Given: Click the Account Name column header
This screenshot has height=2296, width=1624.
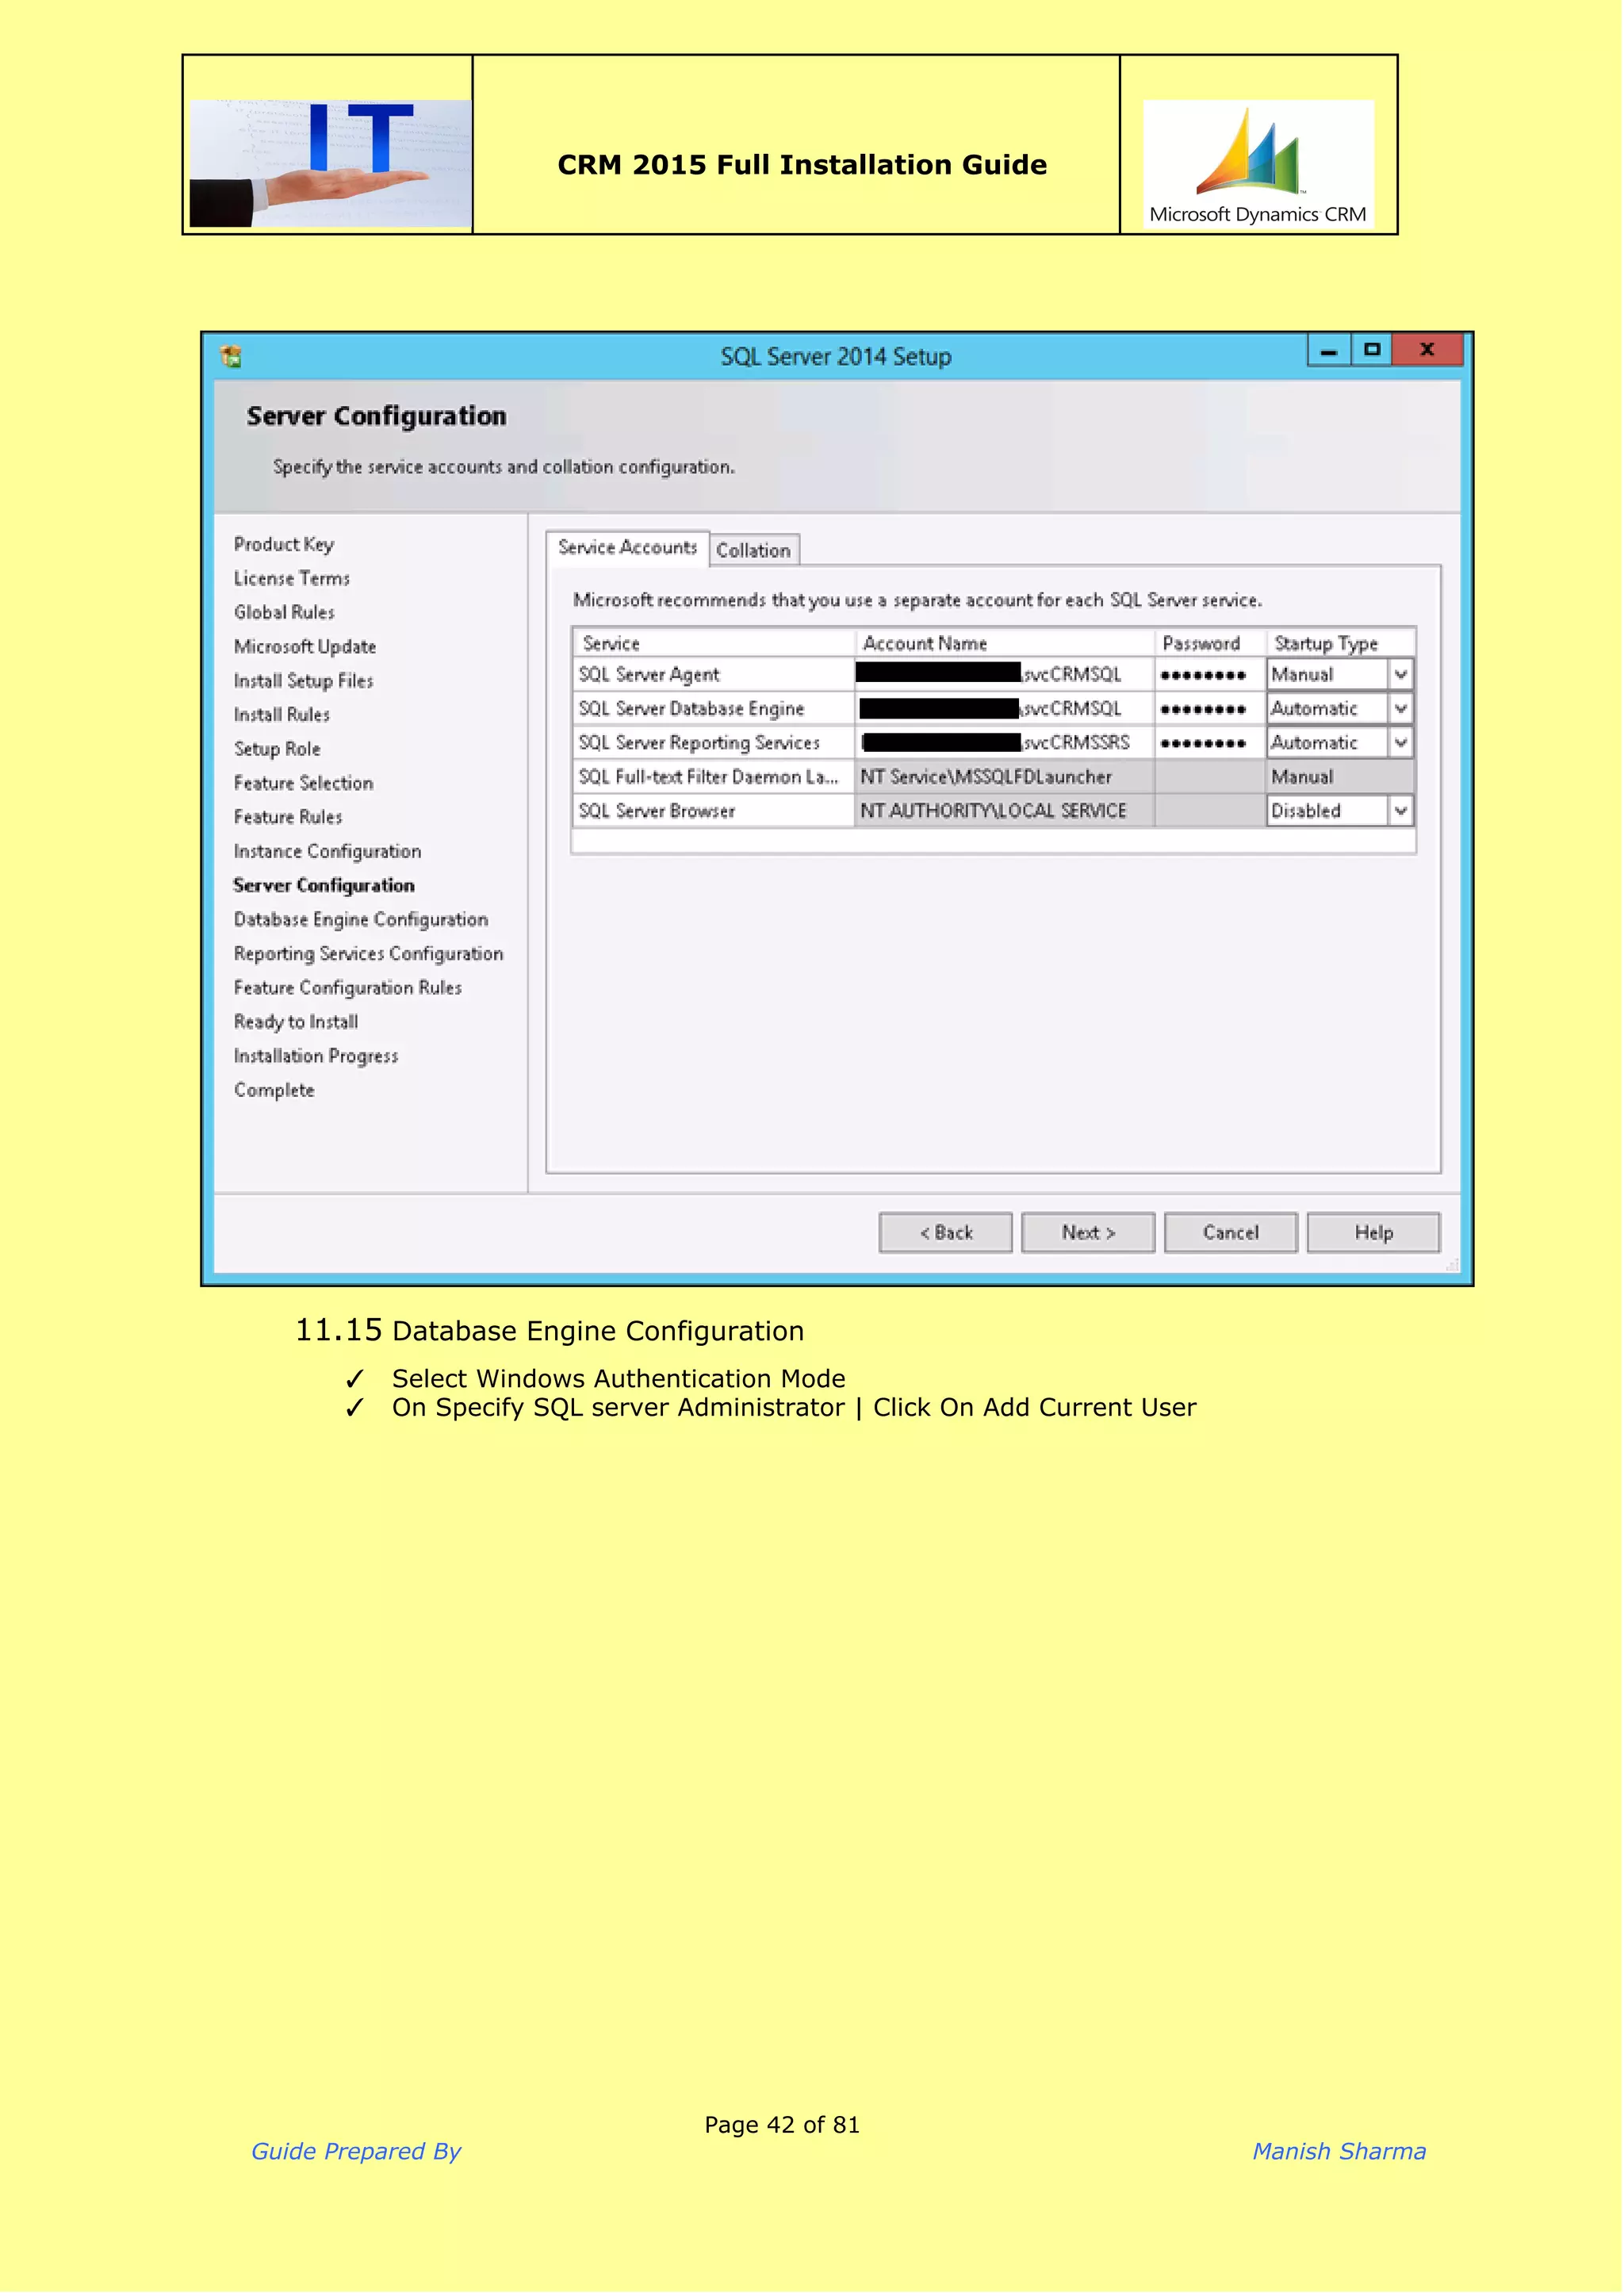Looking at the screenshot, I should tap(1005, 643).
